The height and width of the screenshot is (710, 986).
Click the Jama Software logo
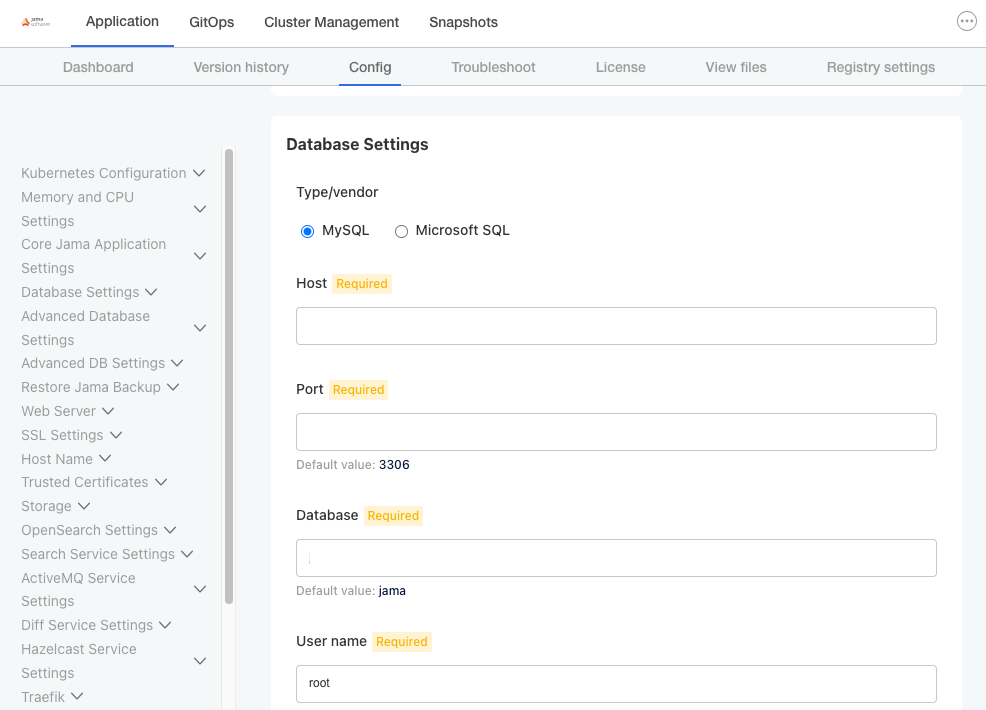tap(36, 22)
